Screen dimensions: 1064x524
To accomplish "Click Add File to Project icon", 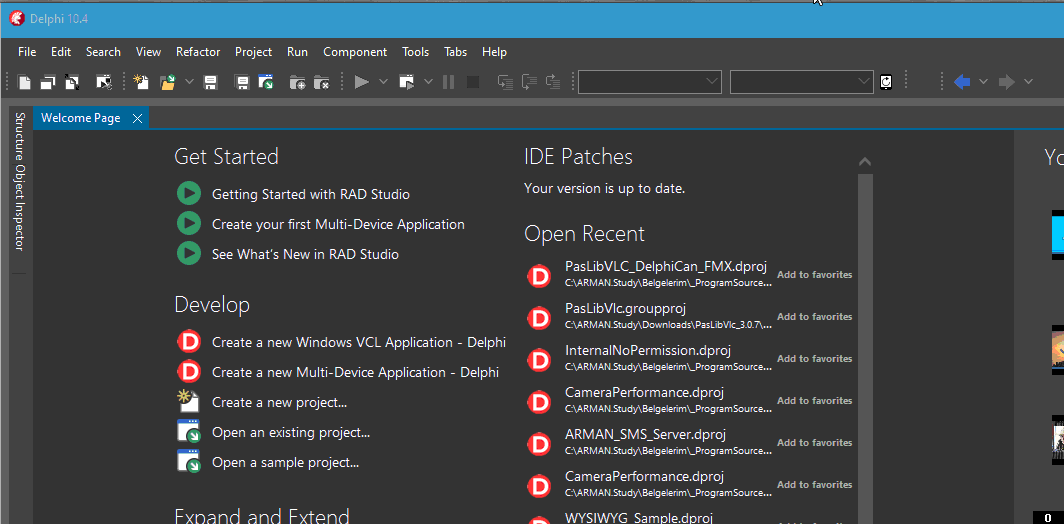I will point(297,82).
